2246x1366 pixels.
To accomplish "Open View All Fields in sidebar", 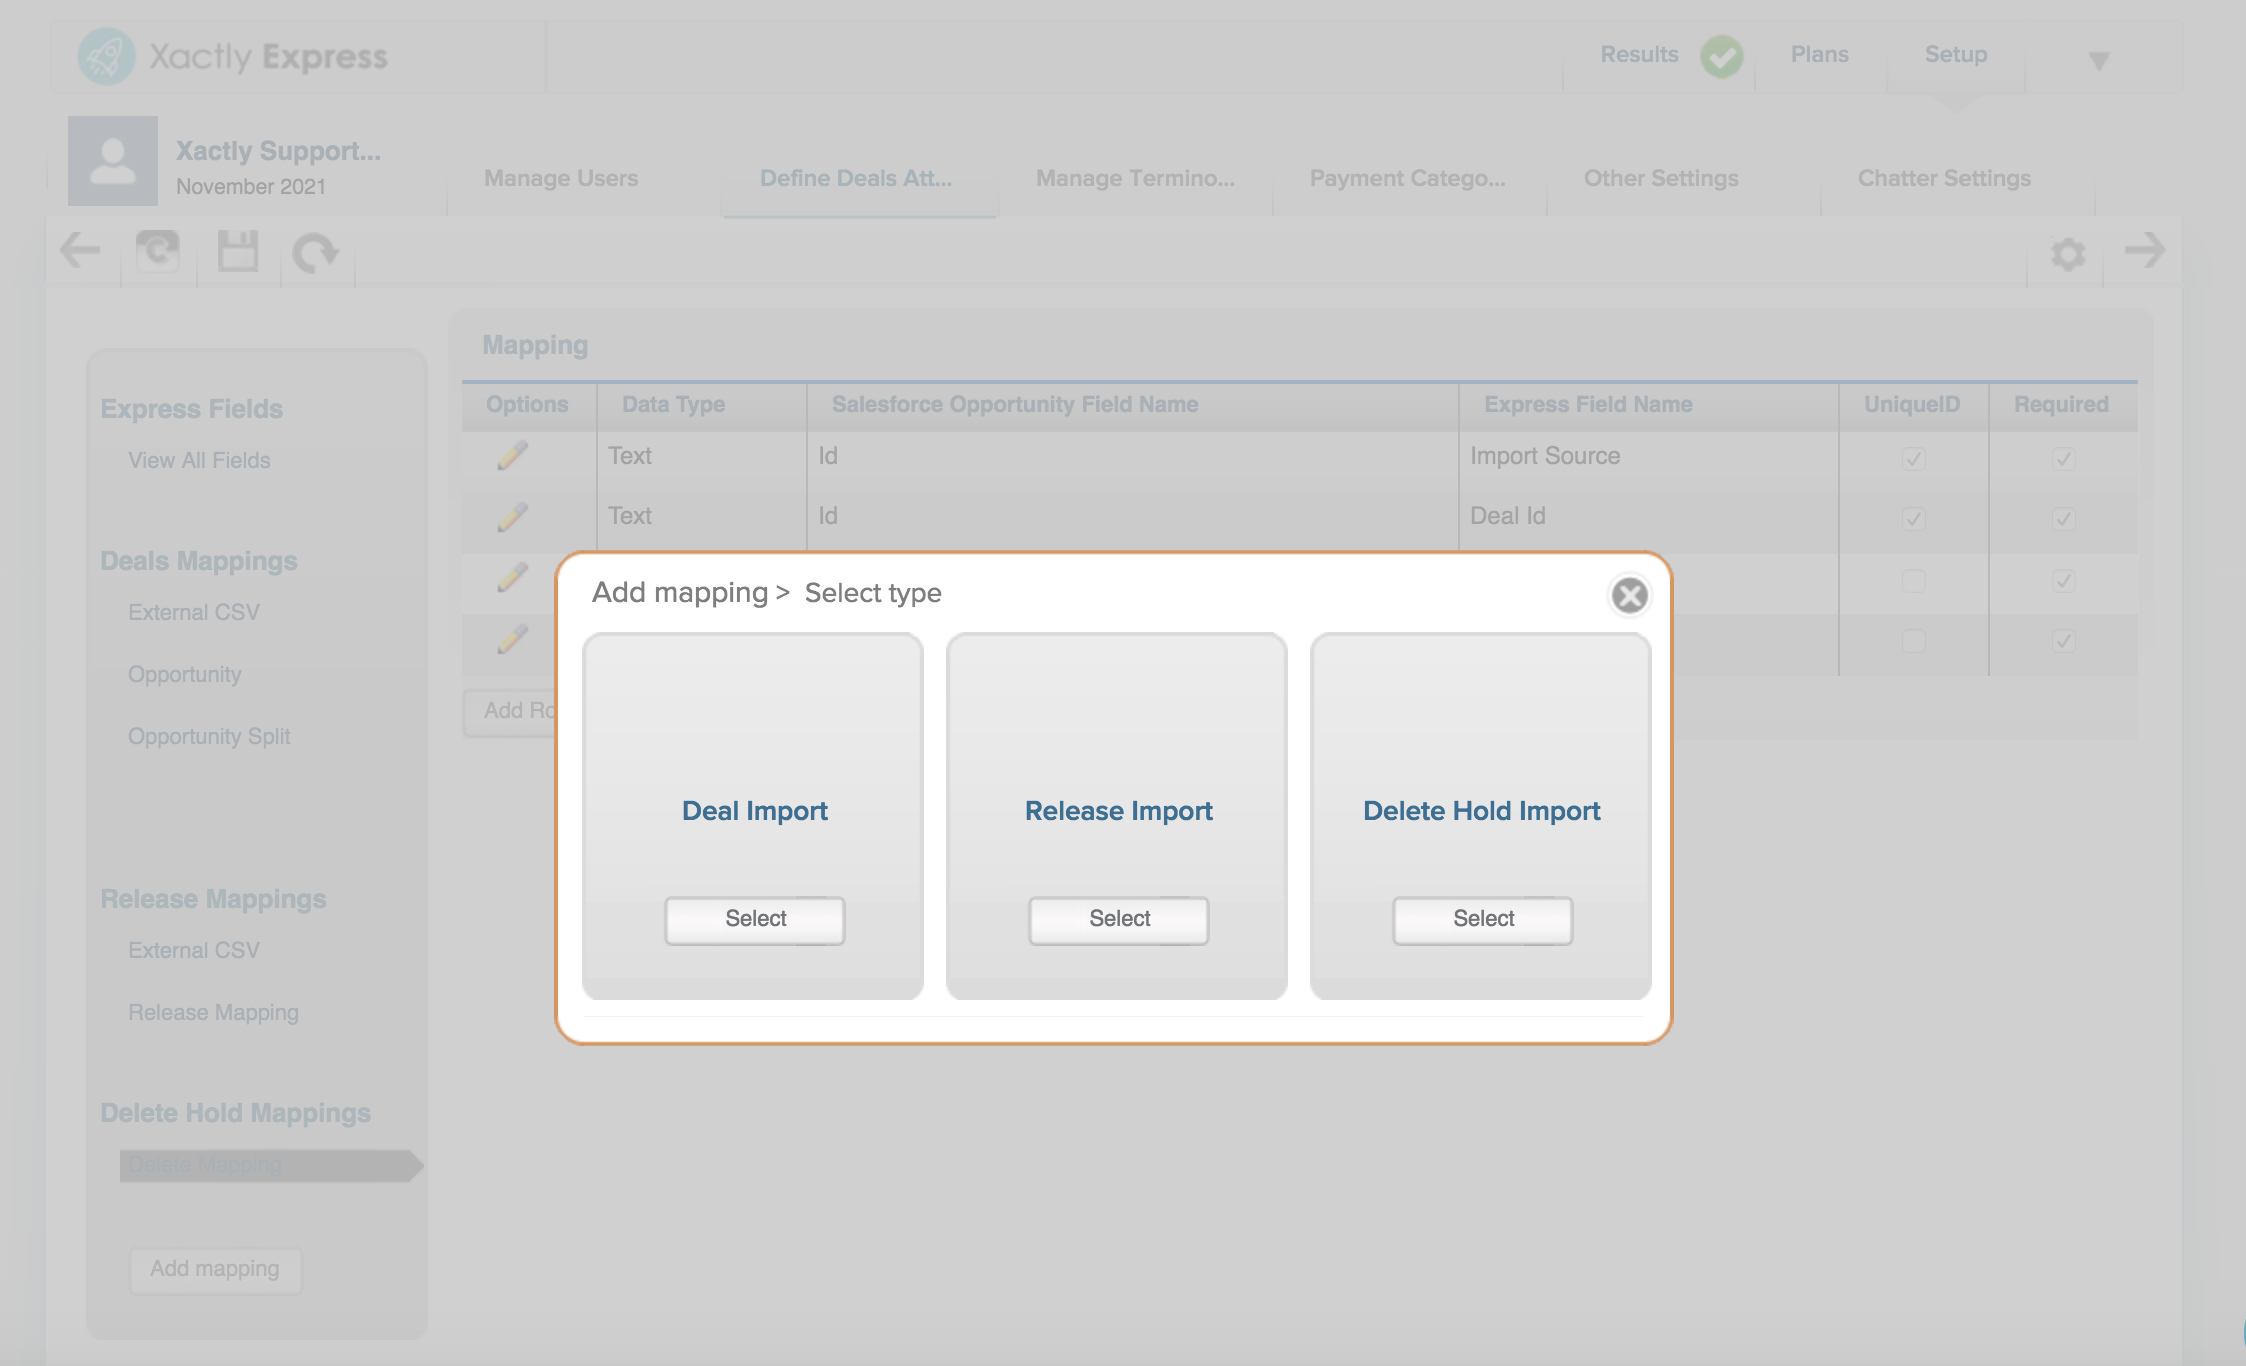I will (x=199, y=460).
